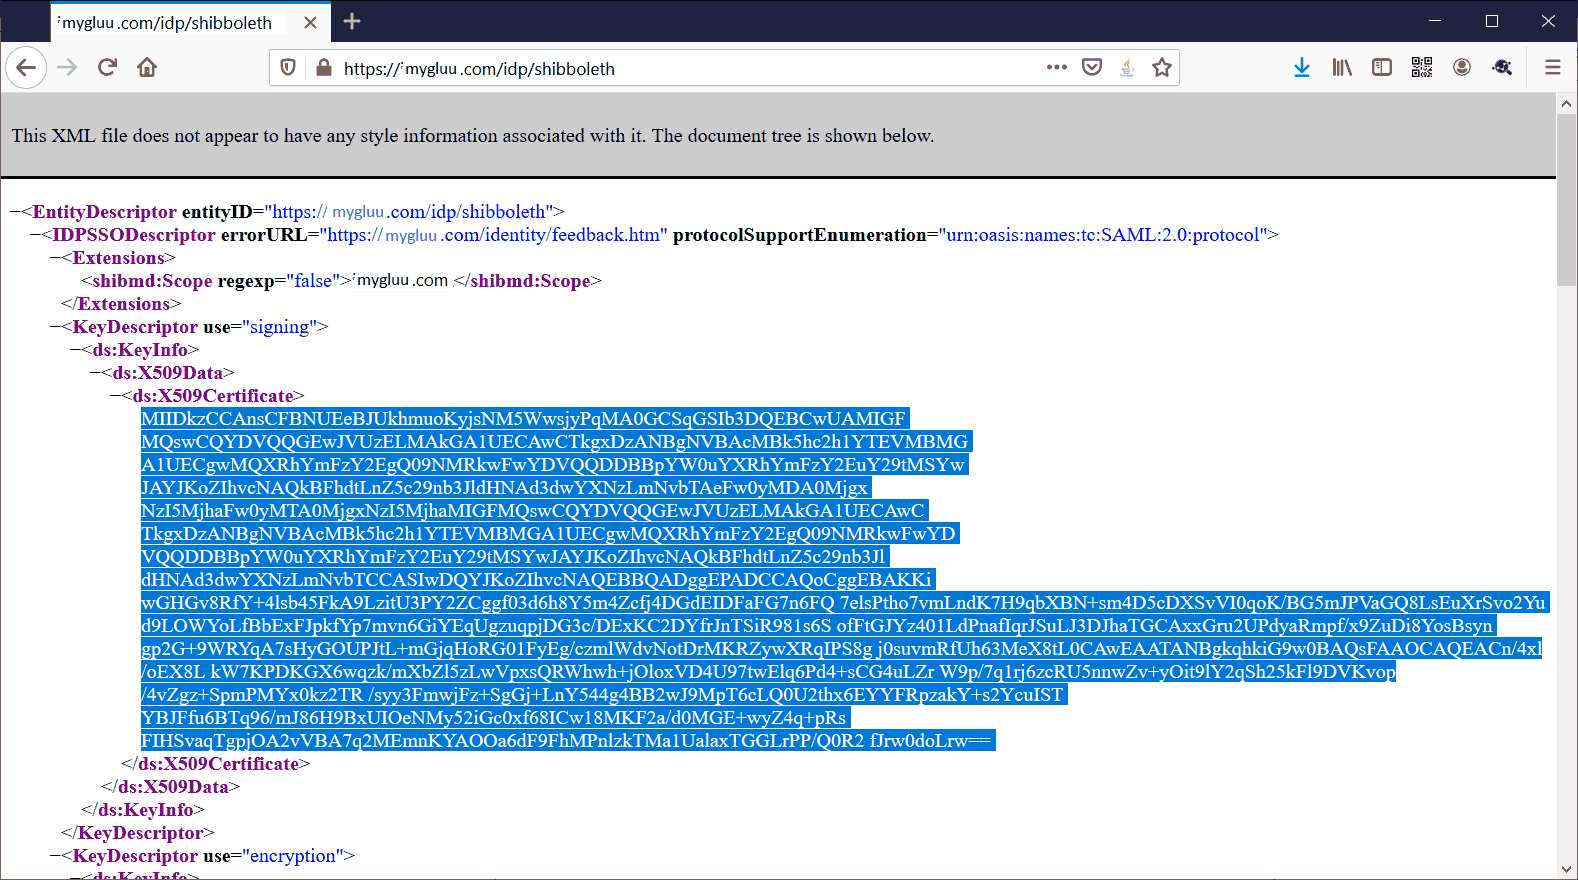
Task: Click the entityID attribute value
Action: coord(409,212)
